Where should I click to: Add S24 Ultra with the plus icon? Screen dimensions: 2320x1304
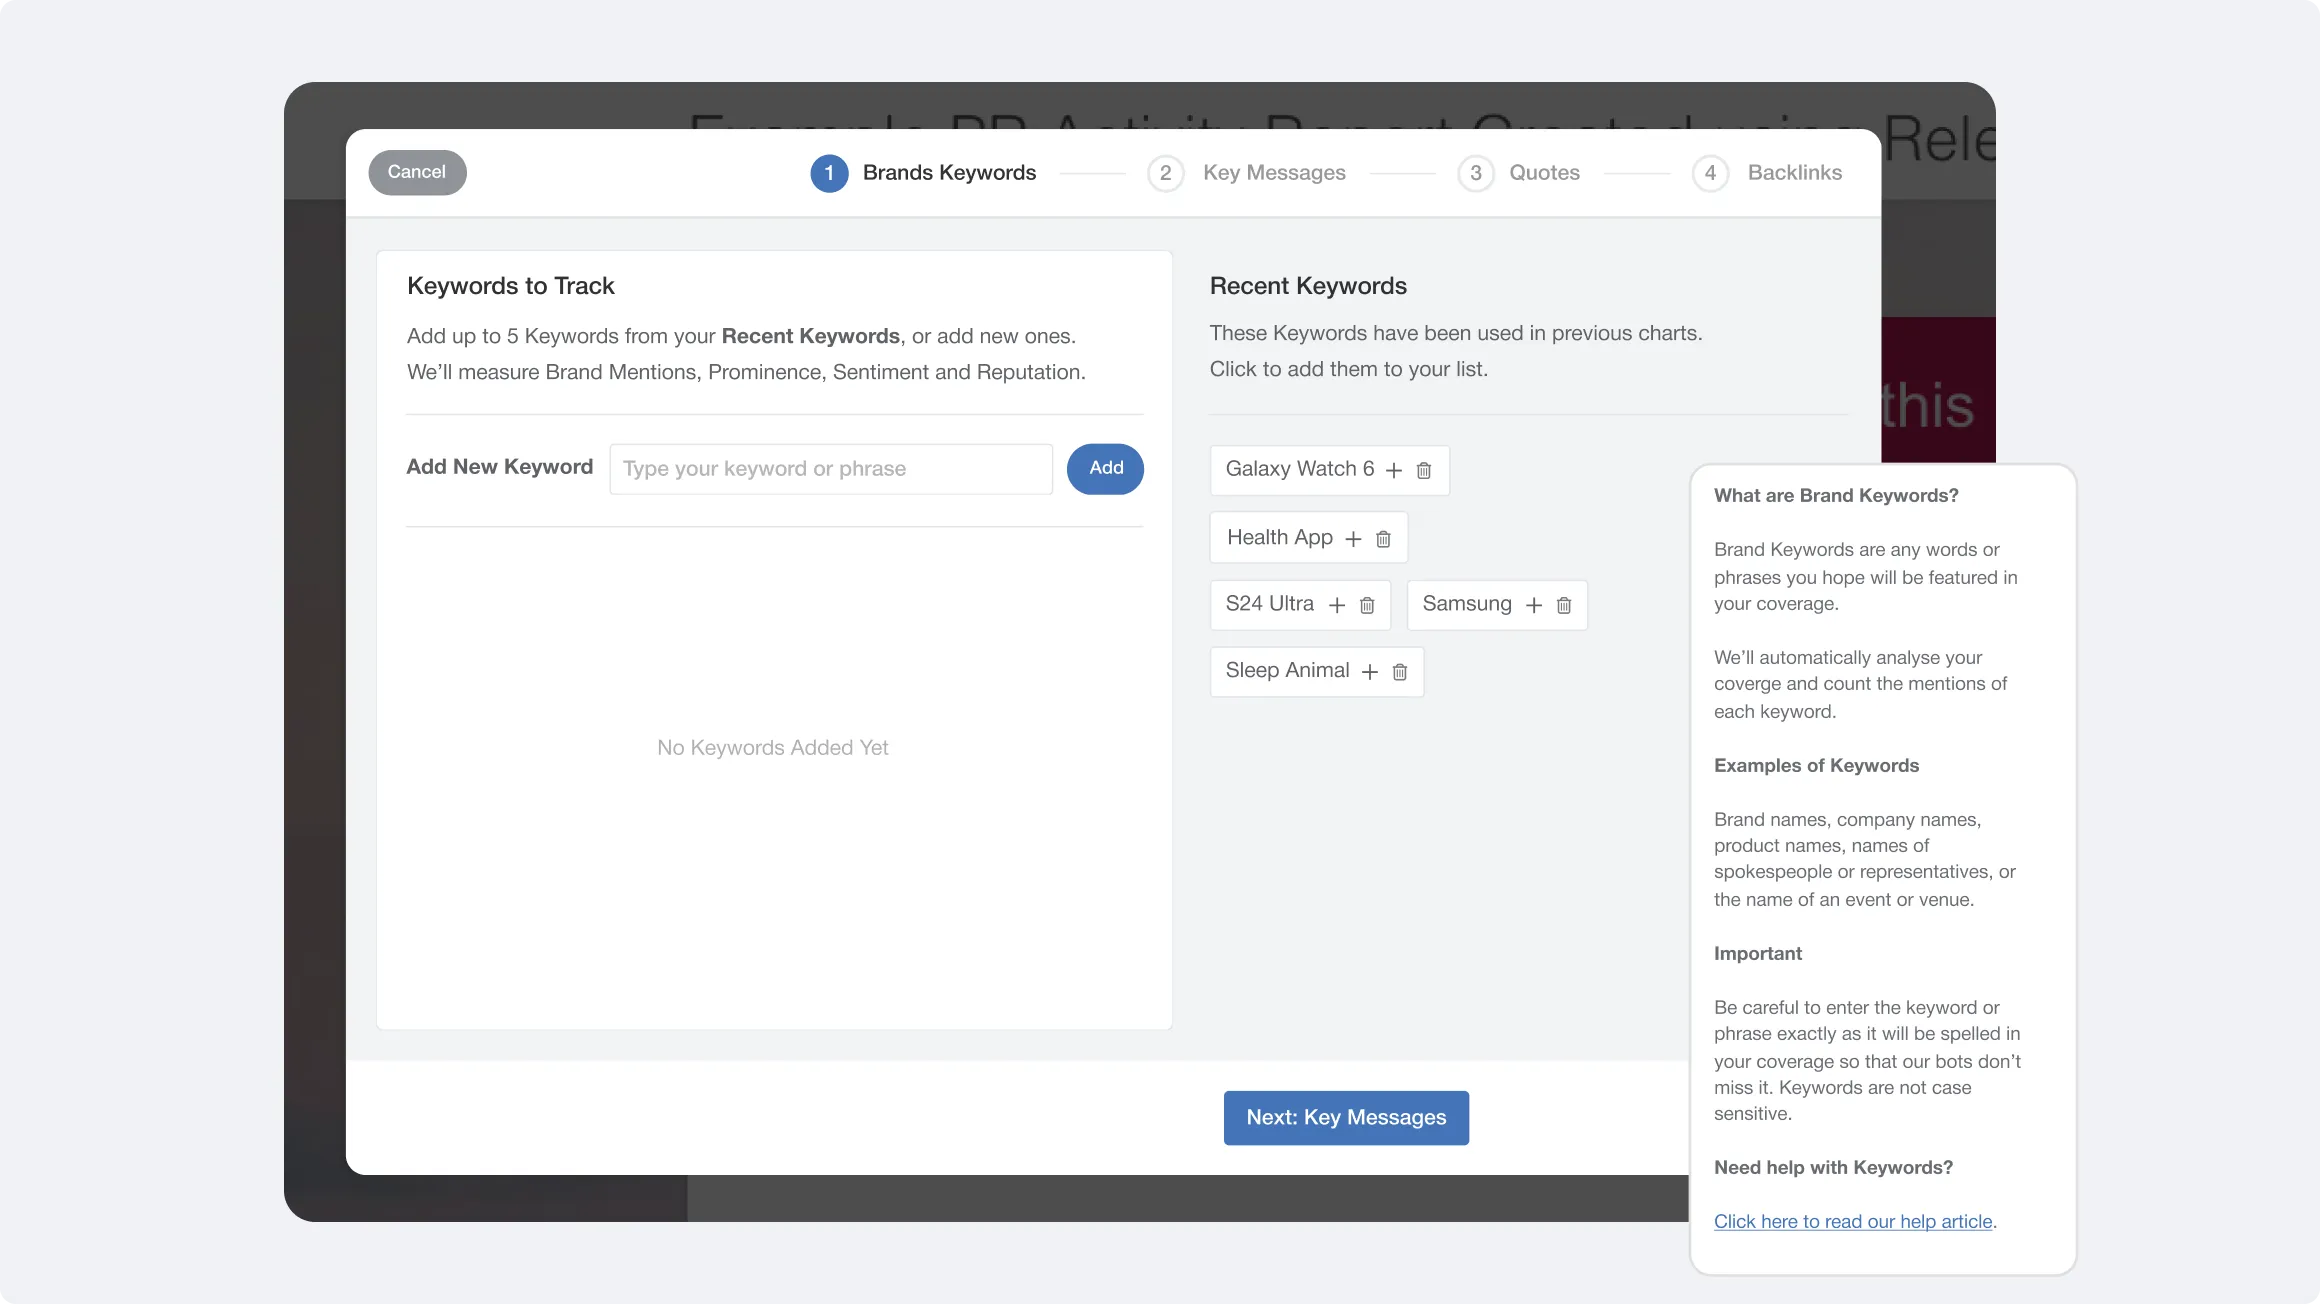[1338, 605]
